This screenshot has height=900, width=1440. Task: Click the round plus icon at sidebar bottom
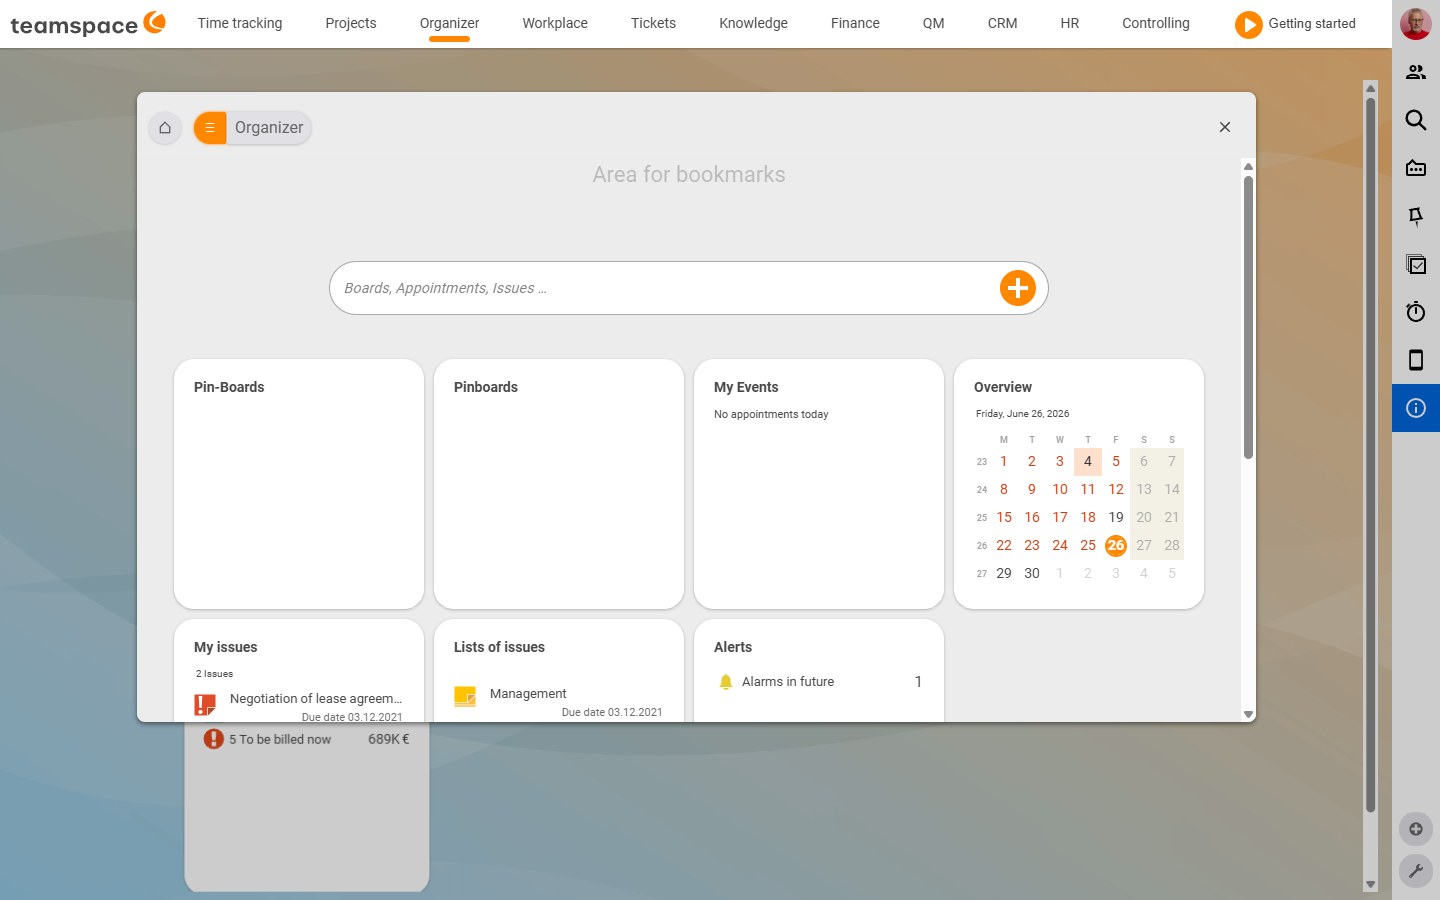[1416, 829]
